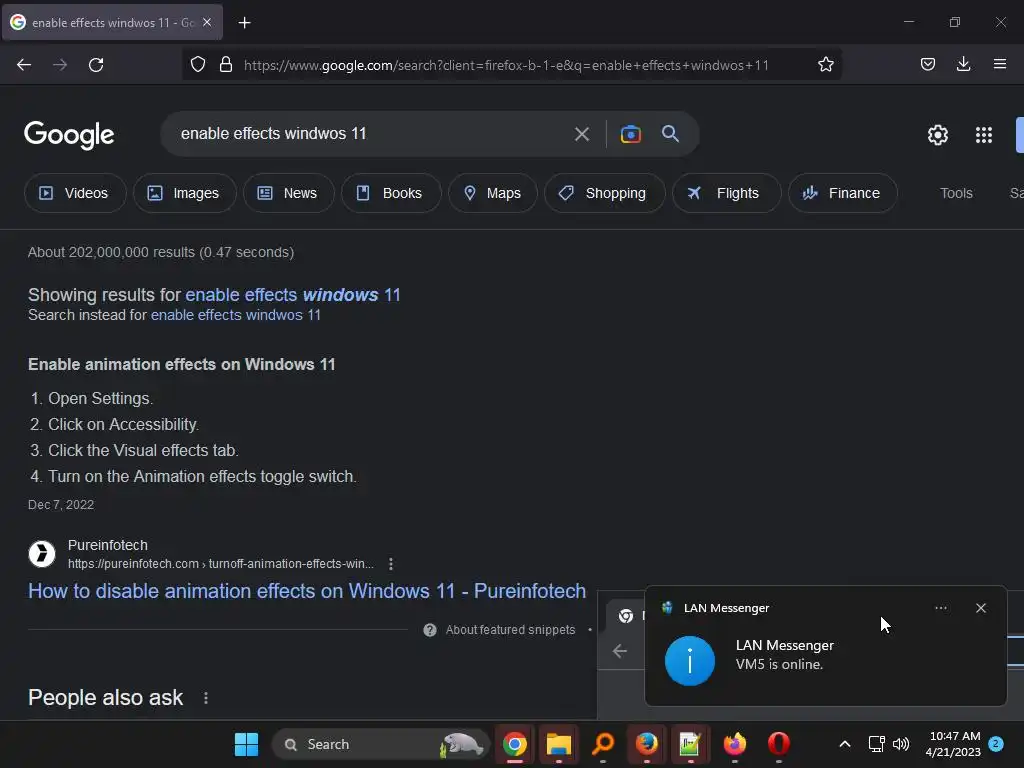This screenshot has height=768, width=1024.
Task: Submit search with the magnifier icon
Action: (x=670, y=134)
